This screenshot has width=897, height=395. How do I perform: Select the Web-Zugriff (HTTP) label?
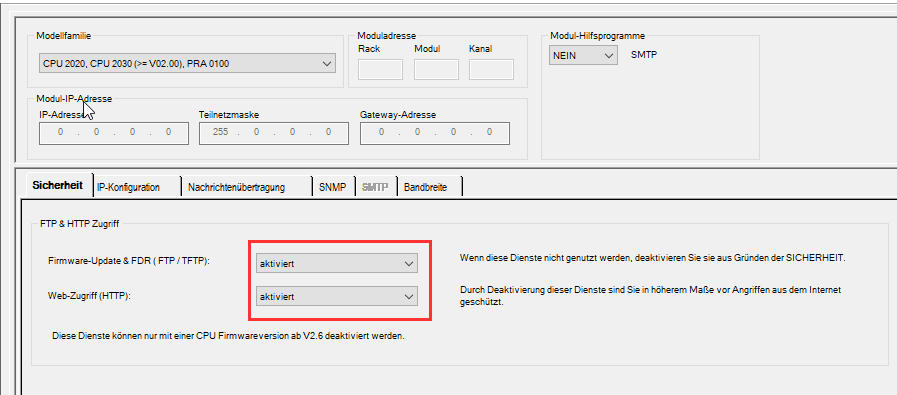90,297
